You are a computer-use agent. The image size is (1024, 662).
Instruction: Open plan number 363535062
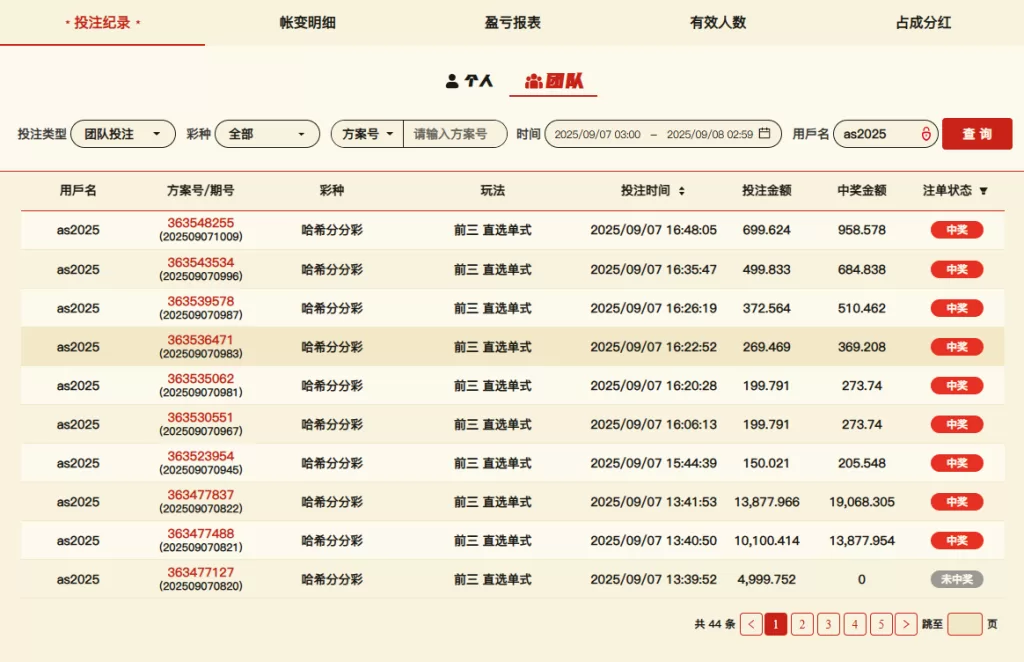point(200,379)
